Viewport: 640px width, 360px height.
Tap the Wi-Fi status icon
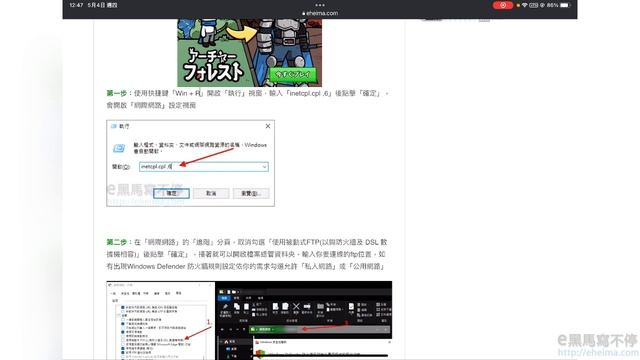point(524,5)
